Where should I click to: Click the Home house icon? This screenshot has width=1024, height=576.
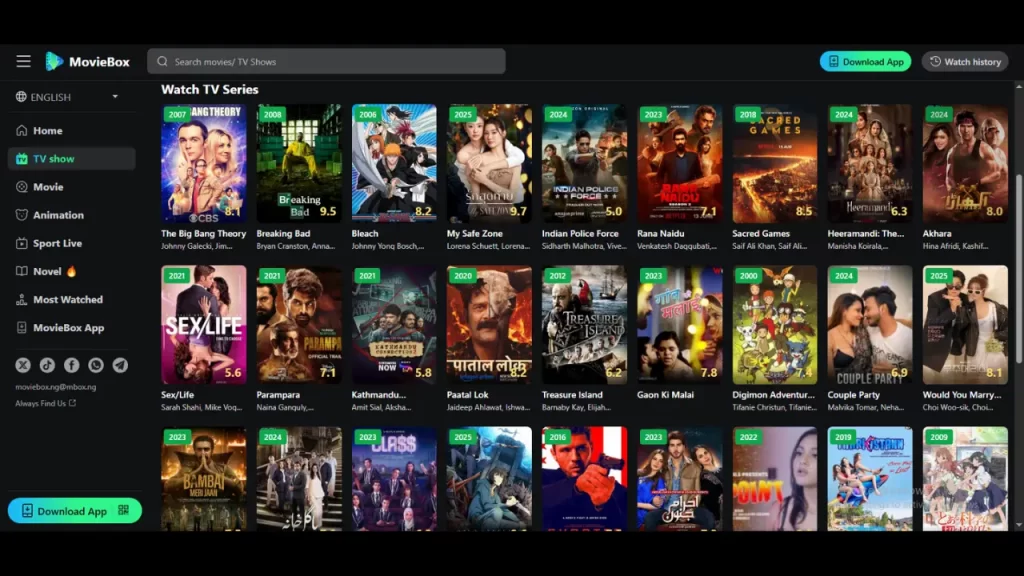click(22, 131)
